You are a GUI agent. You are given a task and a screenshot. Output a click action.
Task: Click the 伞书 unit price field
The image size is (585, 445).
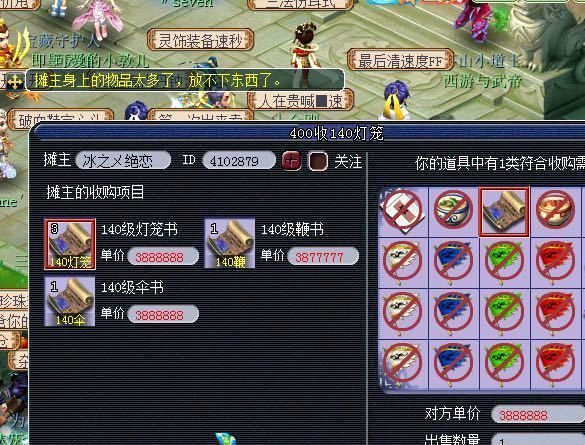pos(163,314)
